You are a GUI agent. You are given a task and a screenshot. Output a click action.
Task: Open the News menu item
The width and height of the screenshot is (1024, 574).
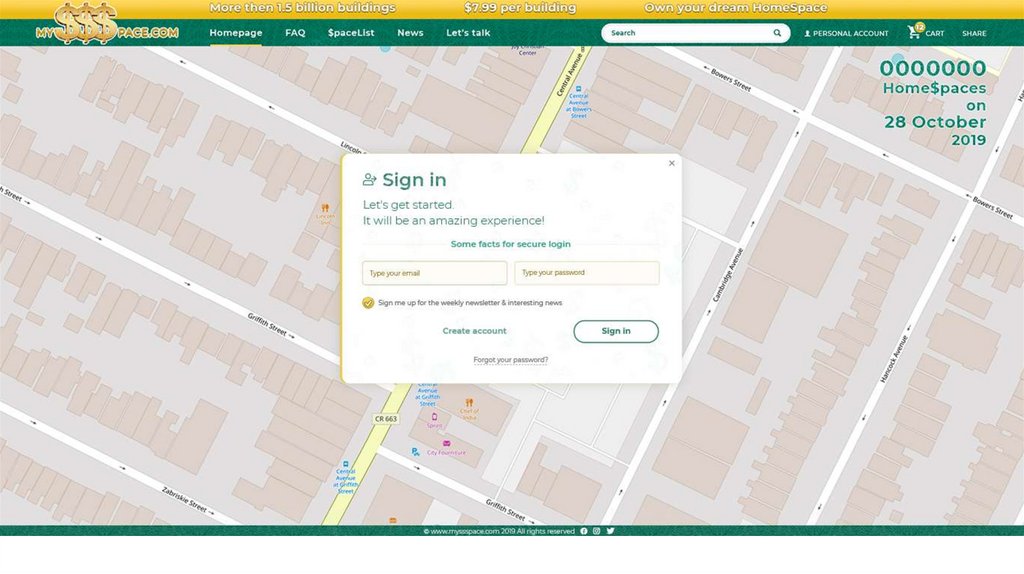410,33
